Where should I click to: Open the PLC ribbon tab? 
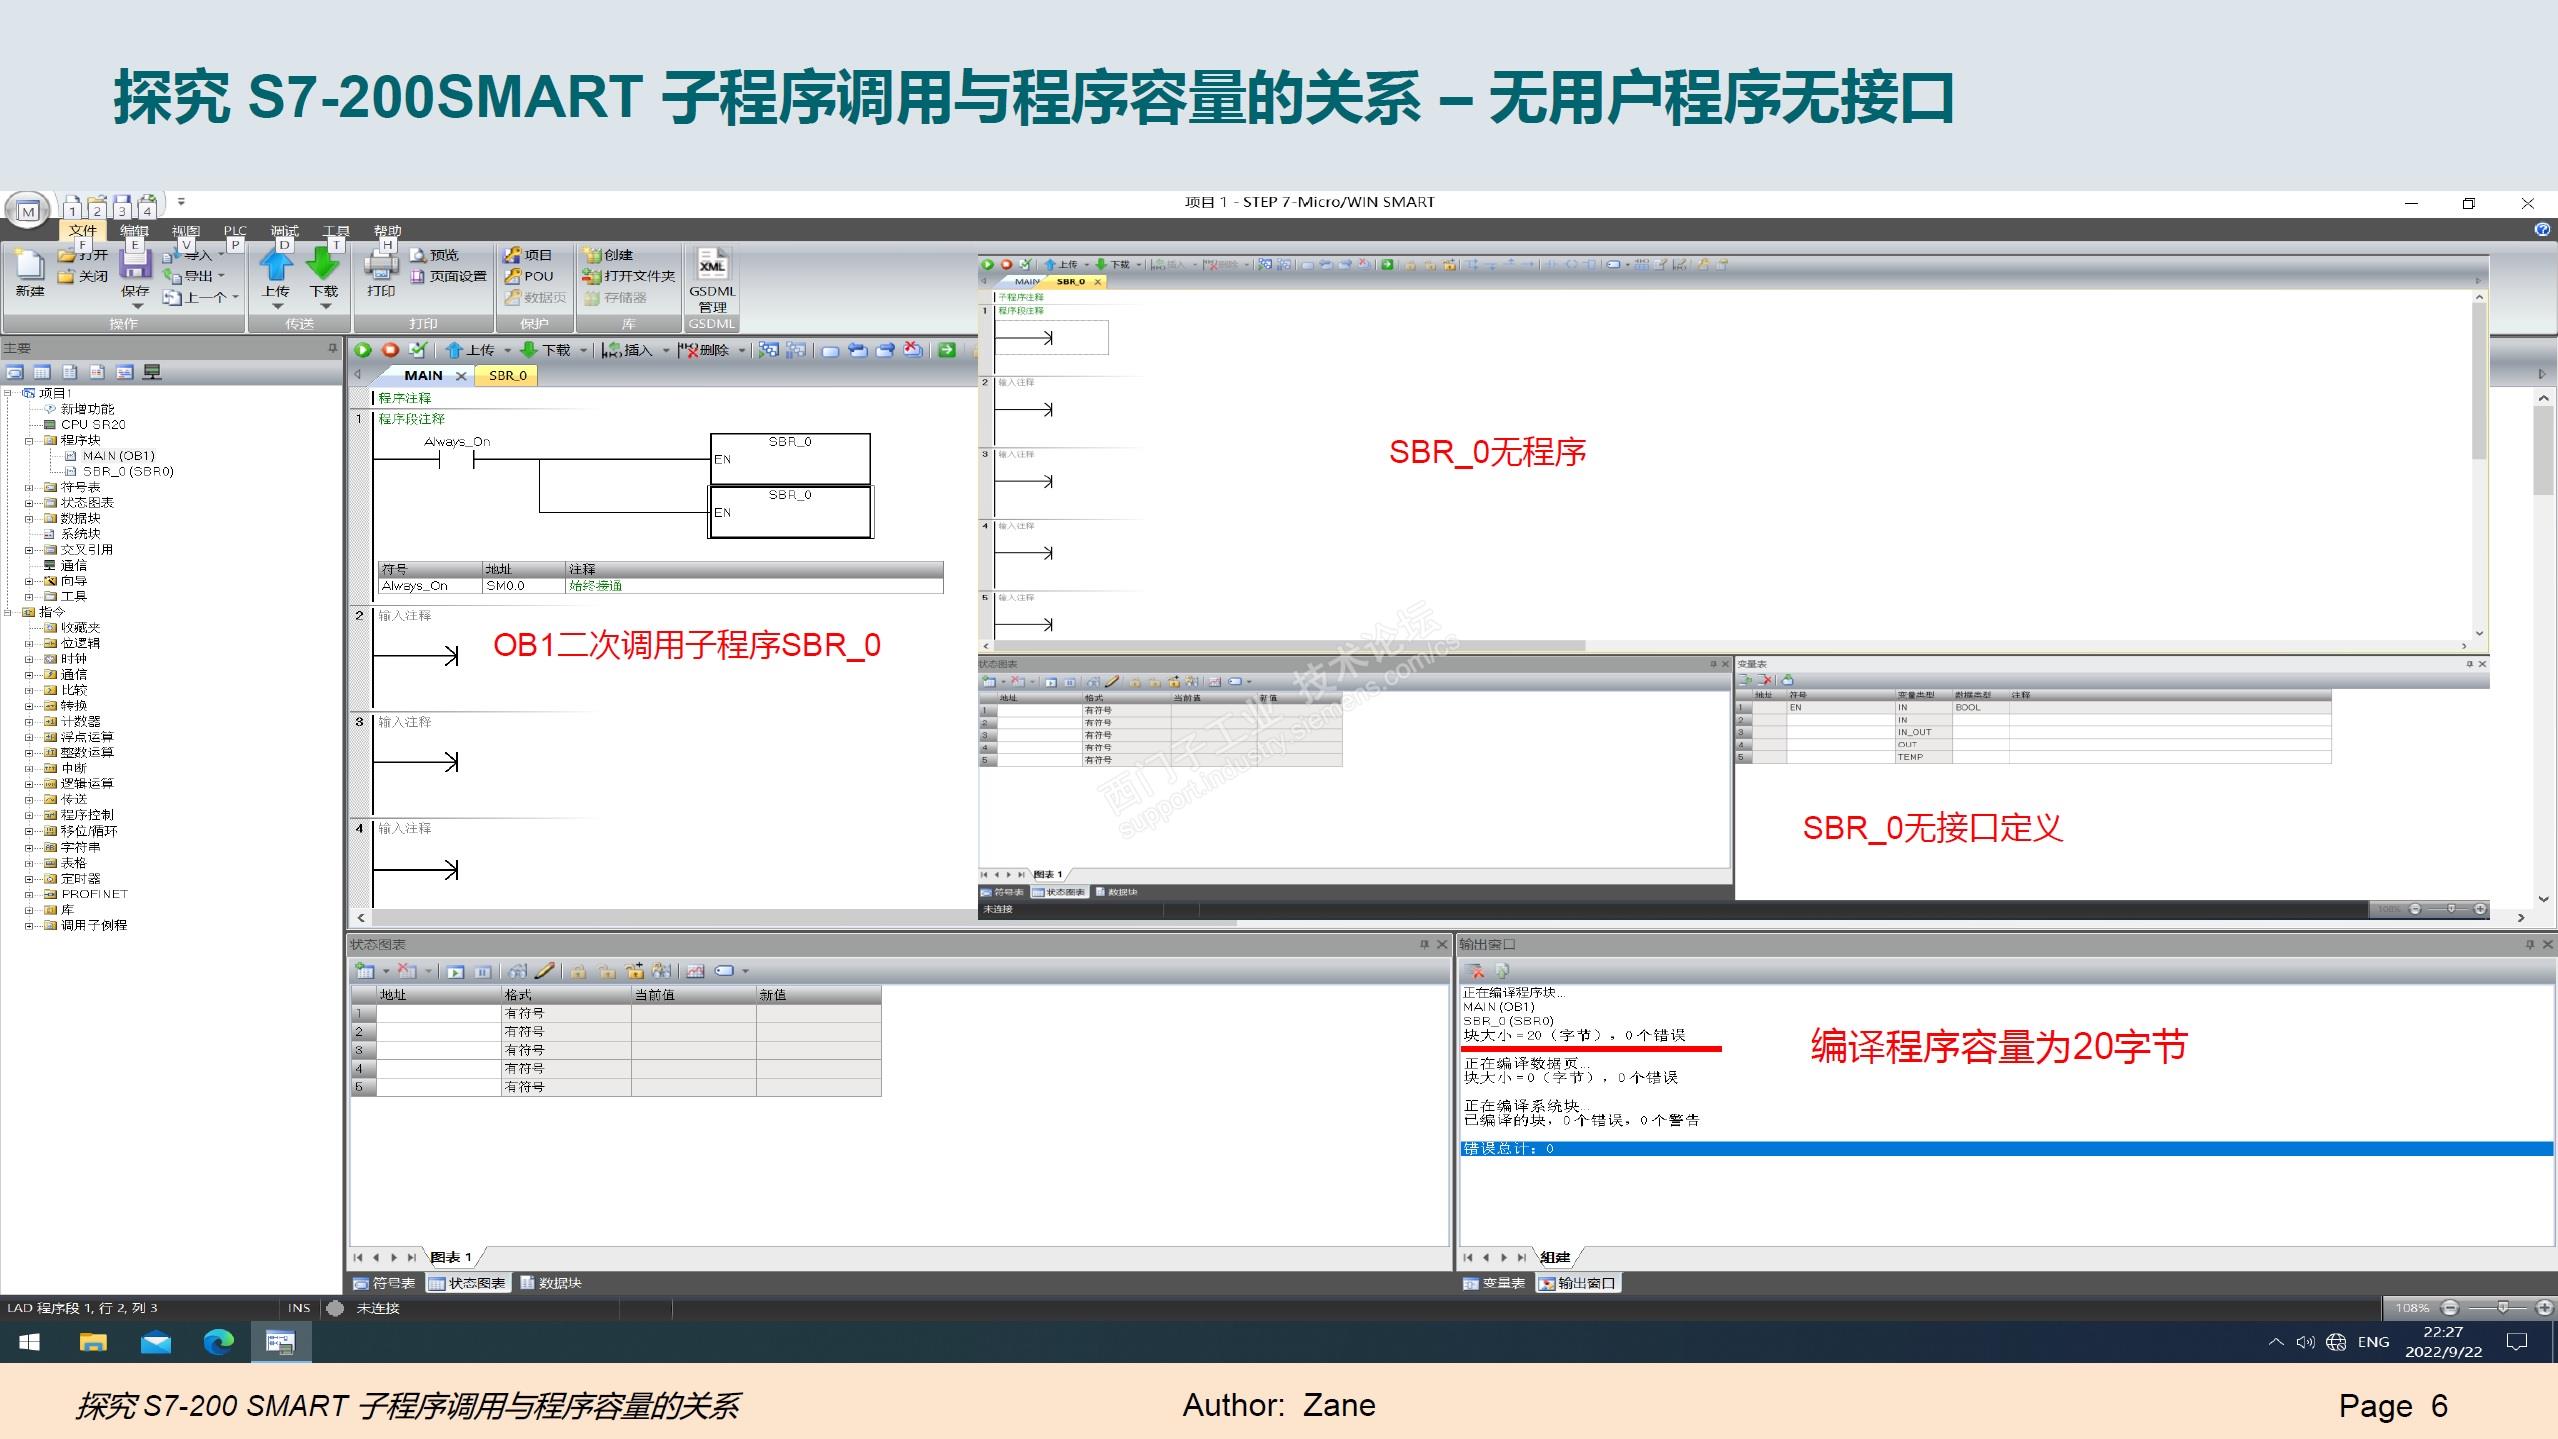[235, 231]
